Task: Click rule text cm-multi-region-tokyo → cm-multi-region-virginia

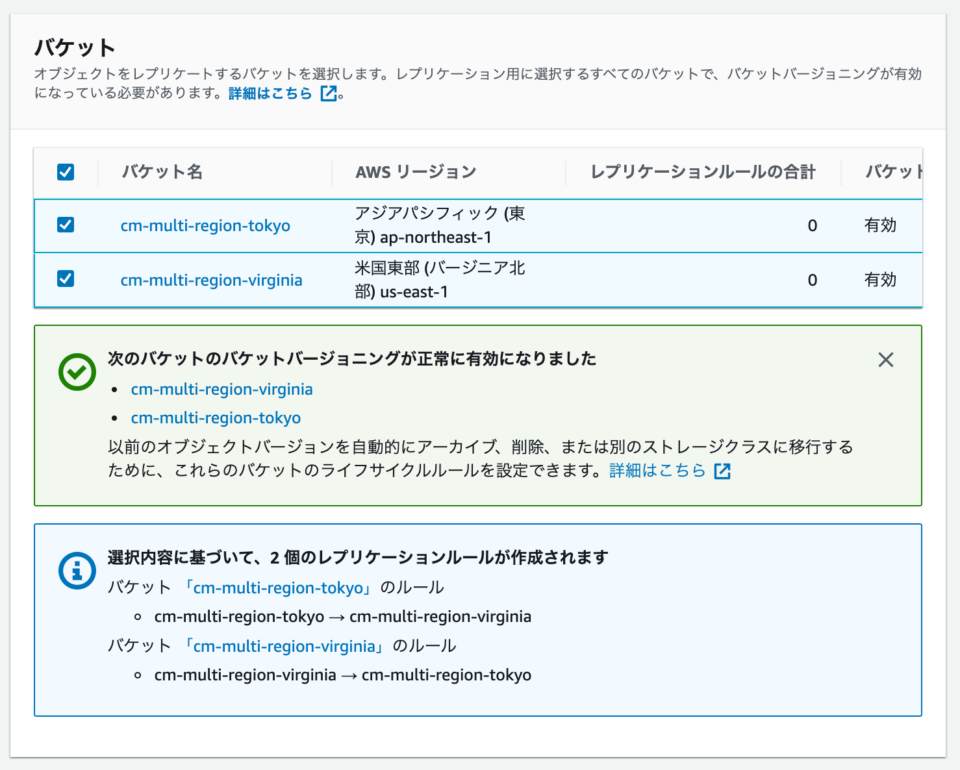Action: tap(343, 616)
